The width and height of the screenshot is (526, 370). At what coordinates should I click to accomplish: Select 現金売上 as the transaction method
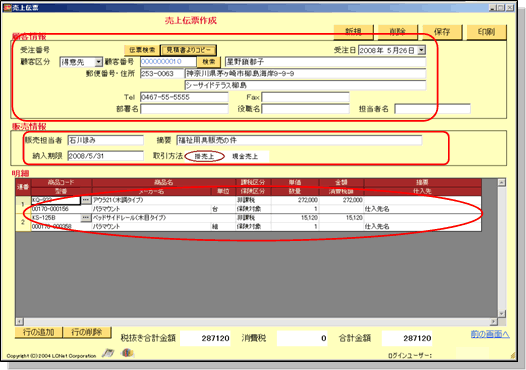point(245,156)
